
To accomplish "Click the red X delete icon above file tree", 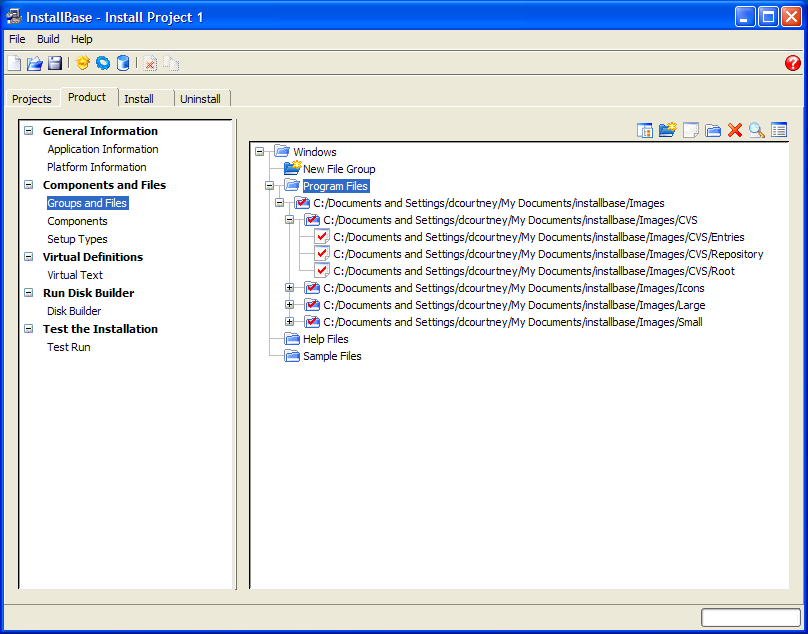I will pos(735,130).
